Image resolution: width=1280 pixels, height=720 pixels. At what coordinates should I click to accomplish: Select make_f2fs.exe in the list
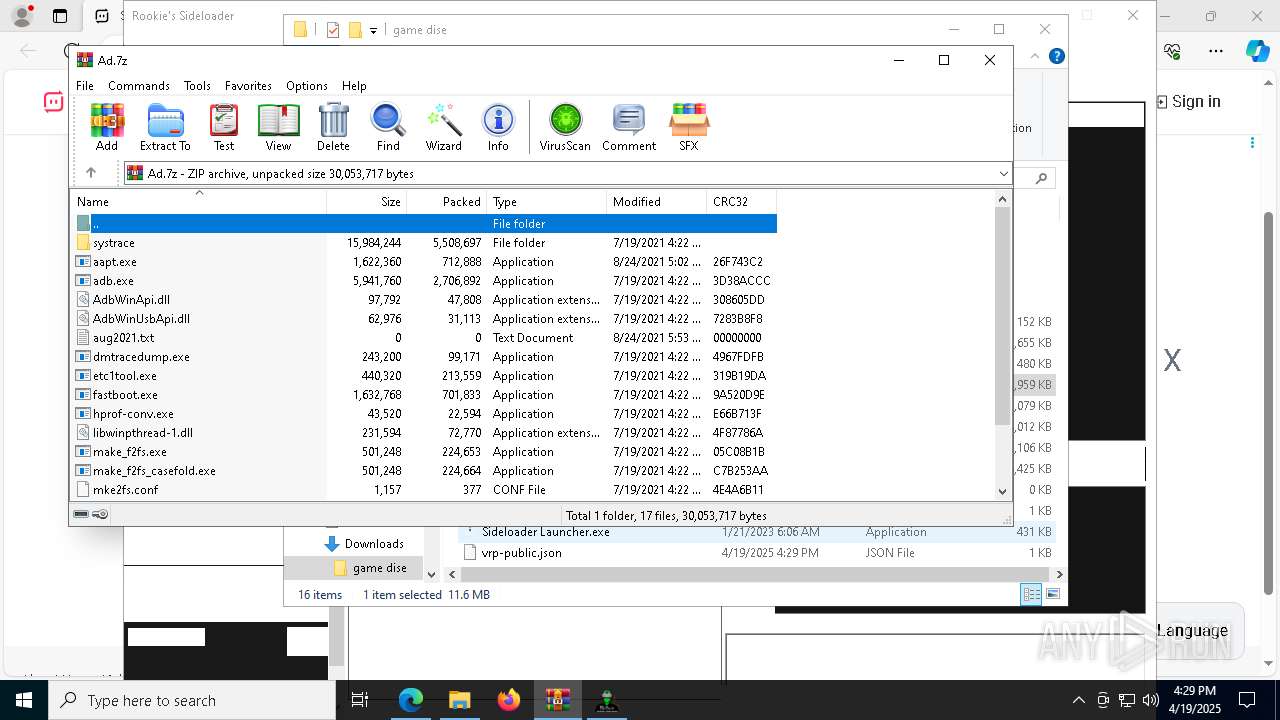(425, 452)
